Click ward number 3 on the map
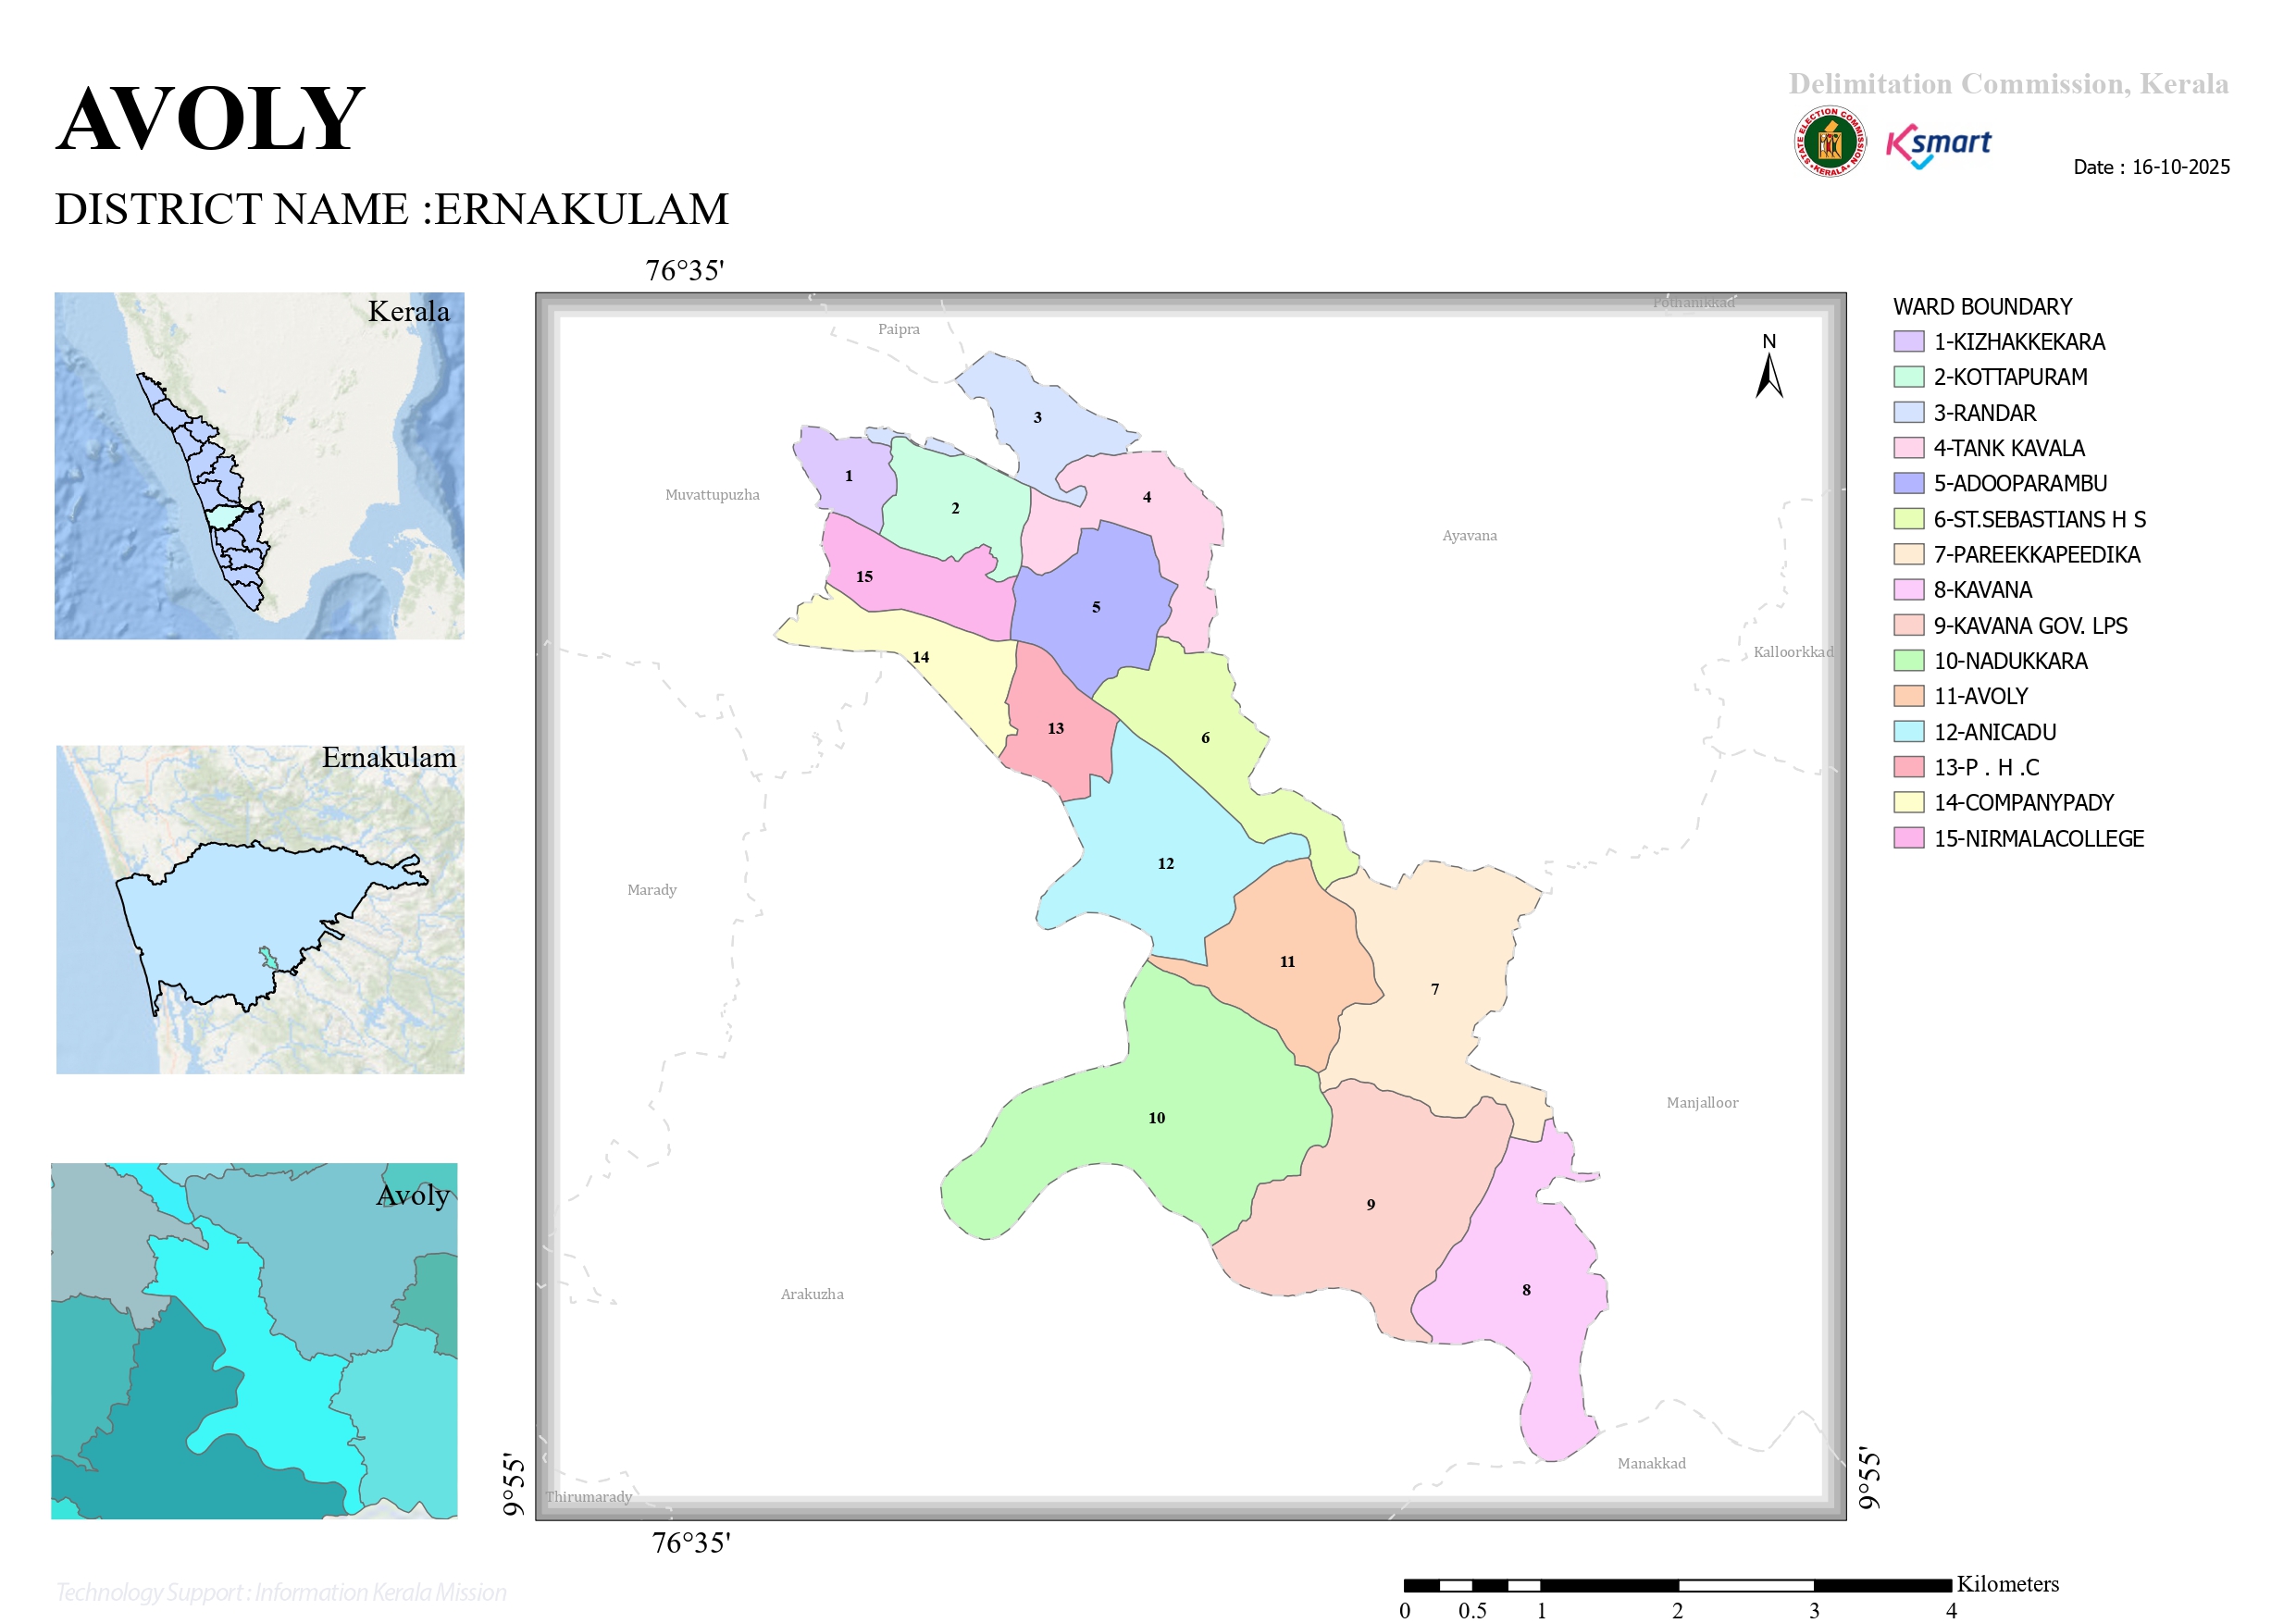The height and width of the screenshot is (1623, 2296). [1037, 417]
